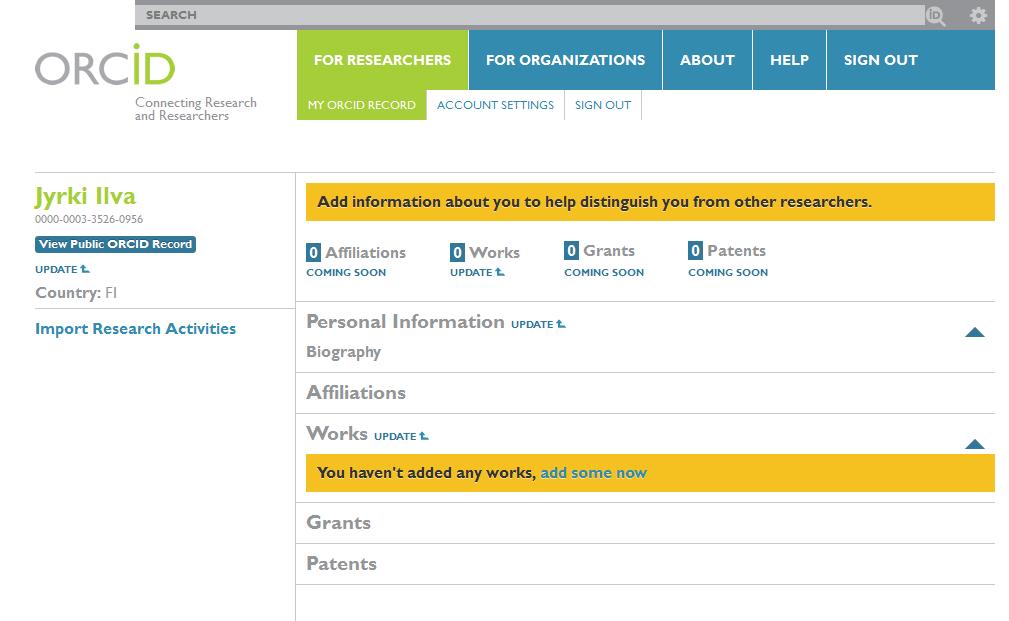Click the Works section heading
The image size is (1009, 621).
click(x=337, y=434)
